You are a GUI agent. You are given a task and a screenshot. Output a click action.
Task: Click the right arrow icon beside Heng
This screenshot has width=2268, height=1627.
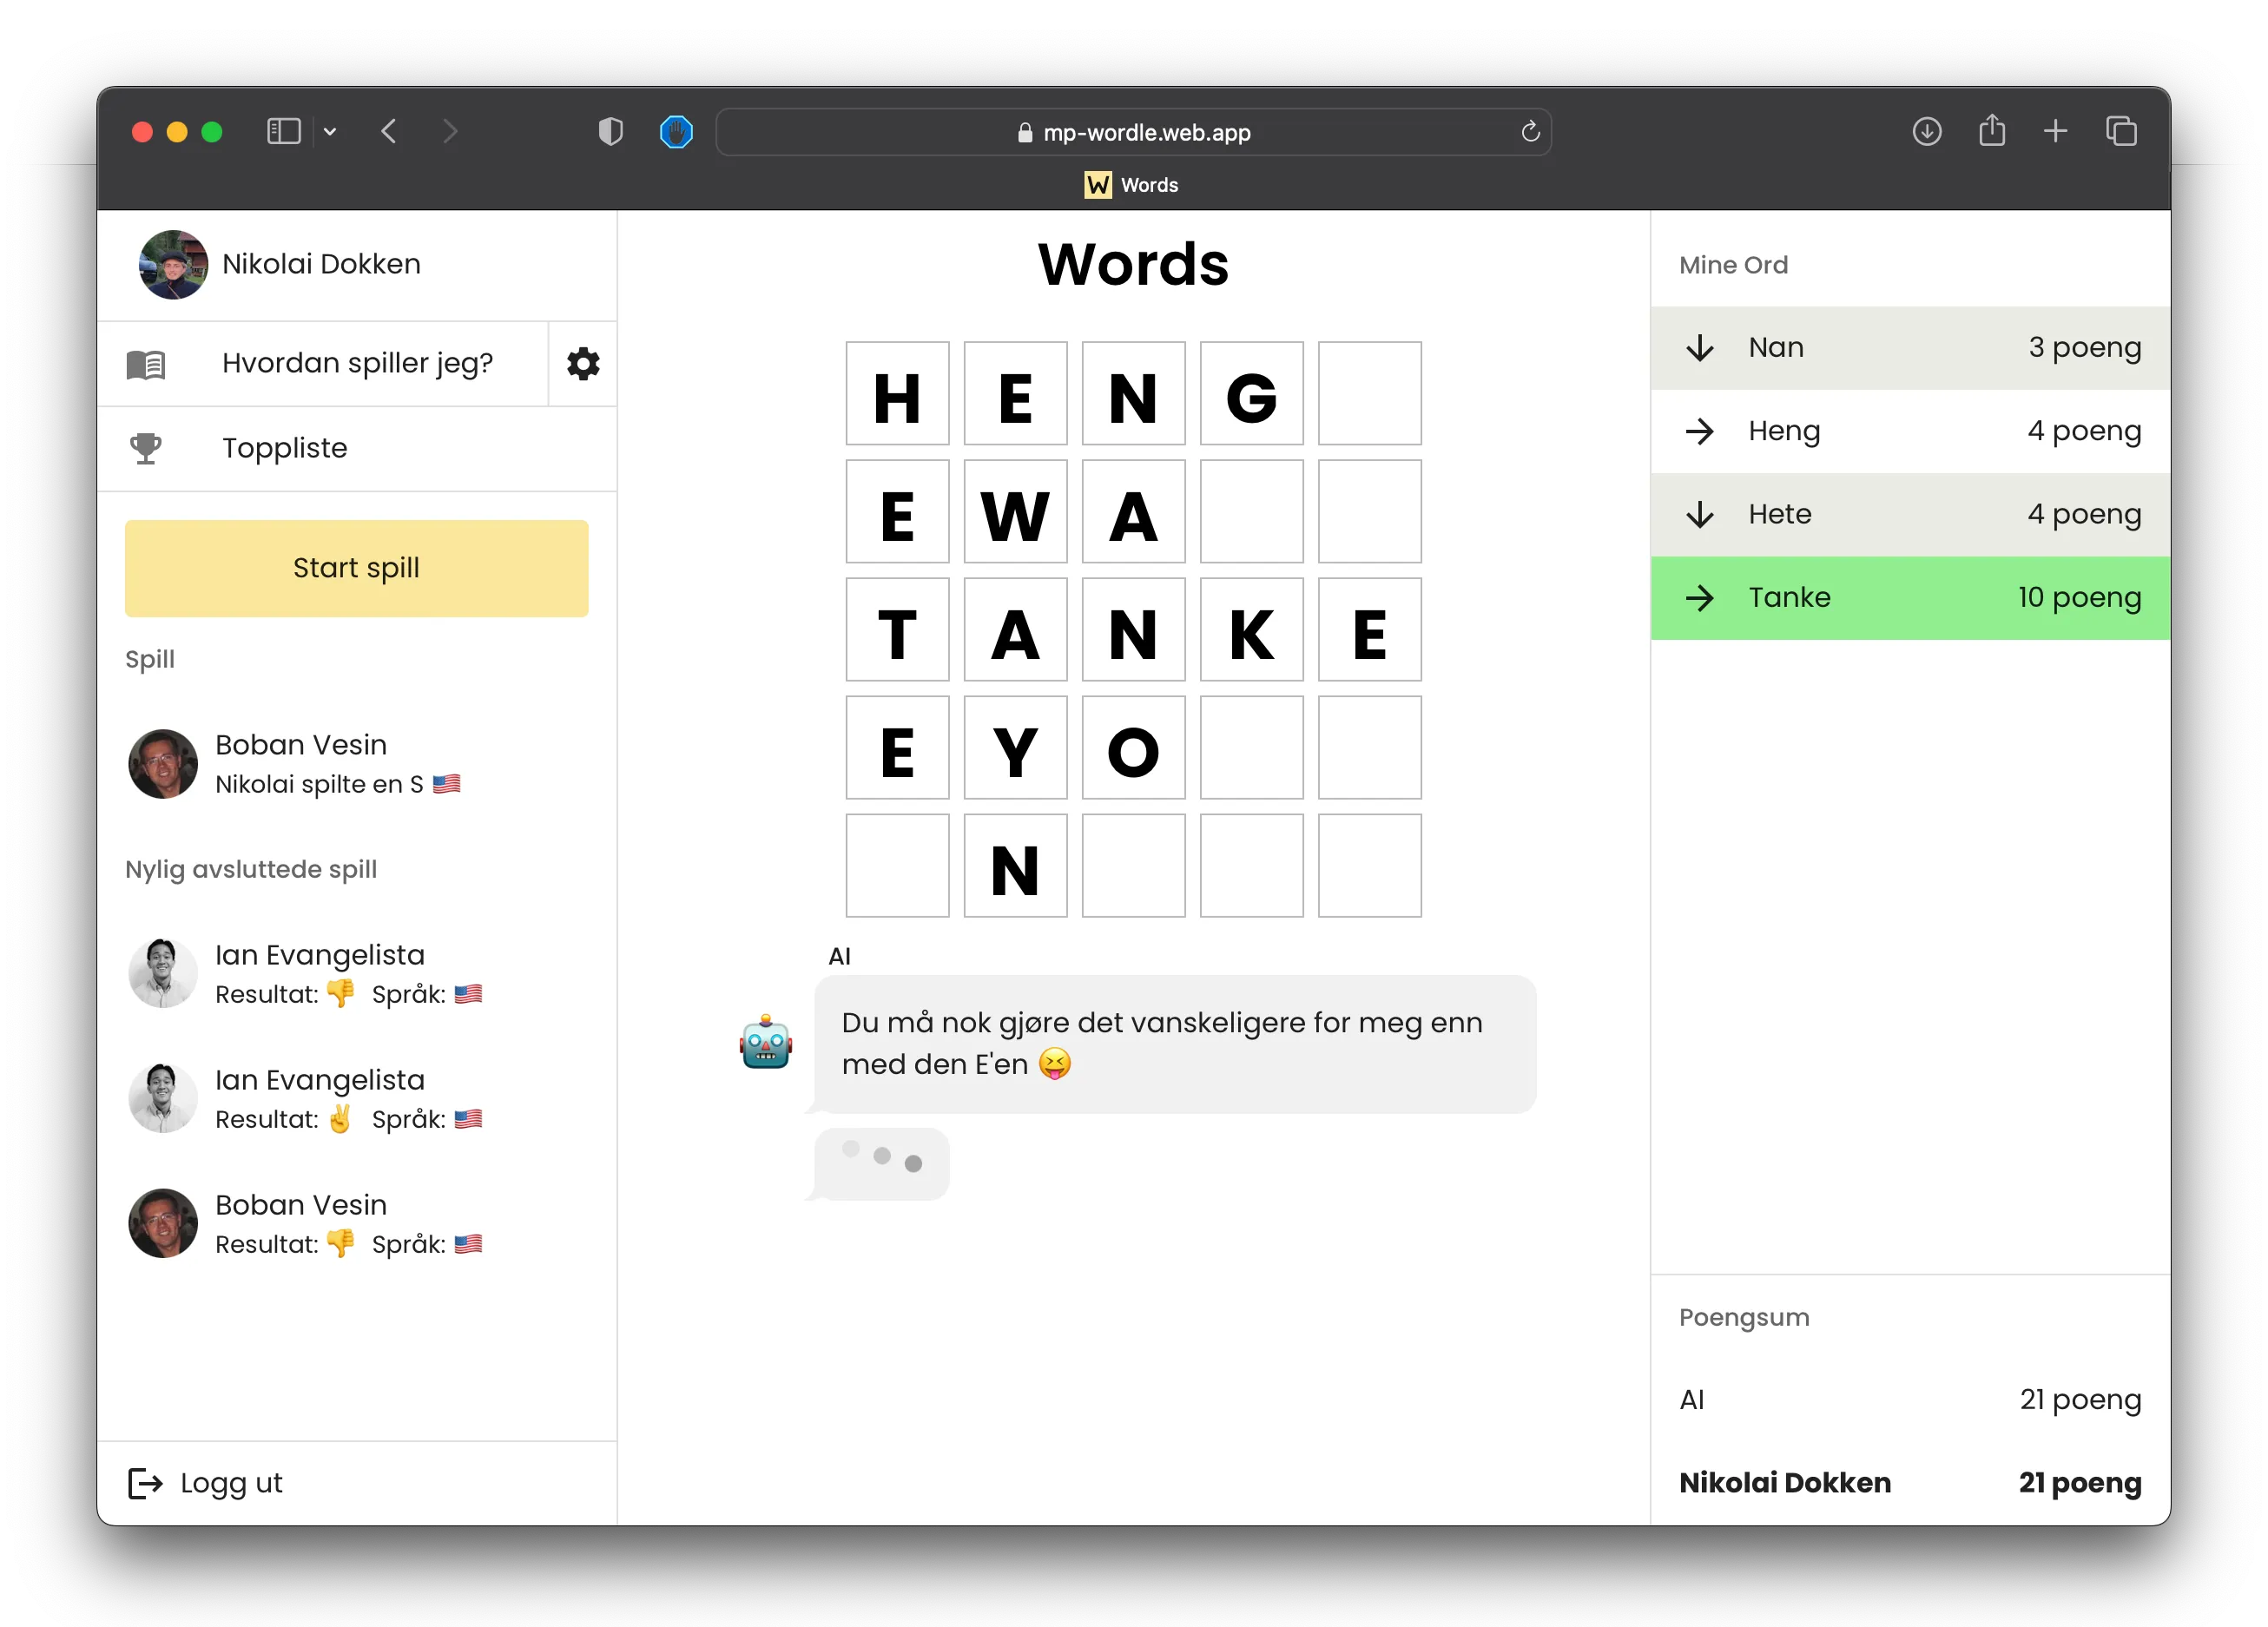click(x=1700, y=431)
